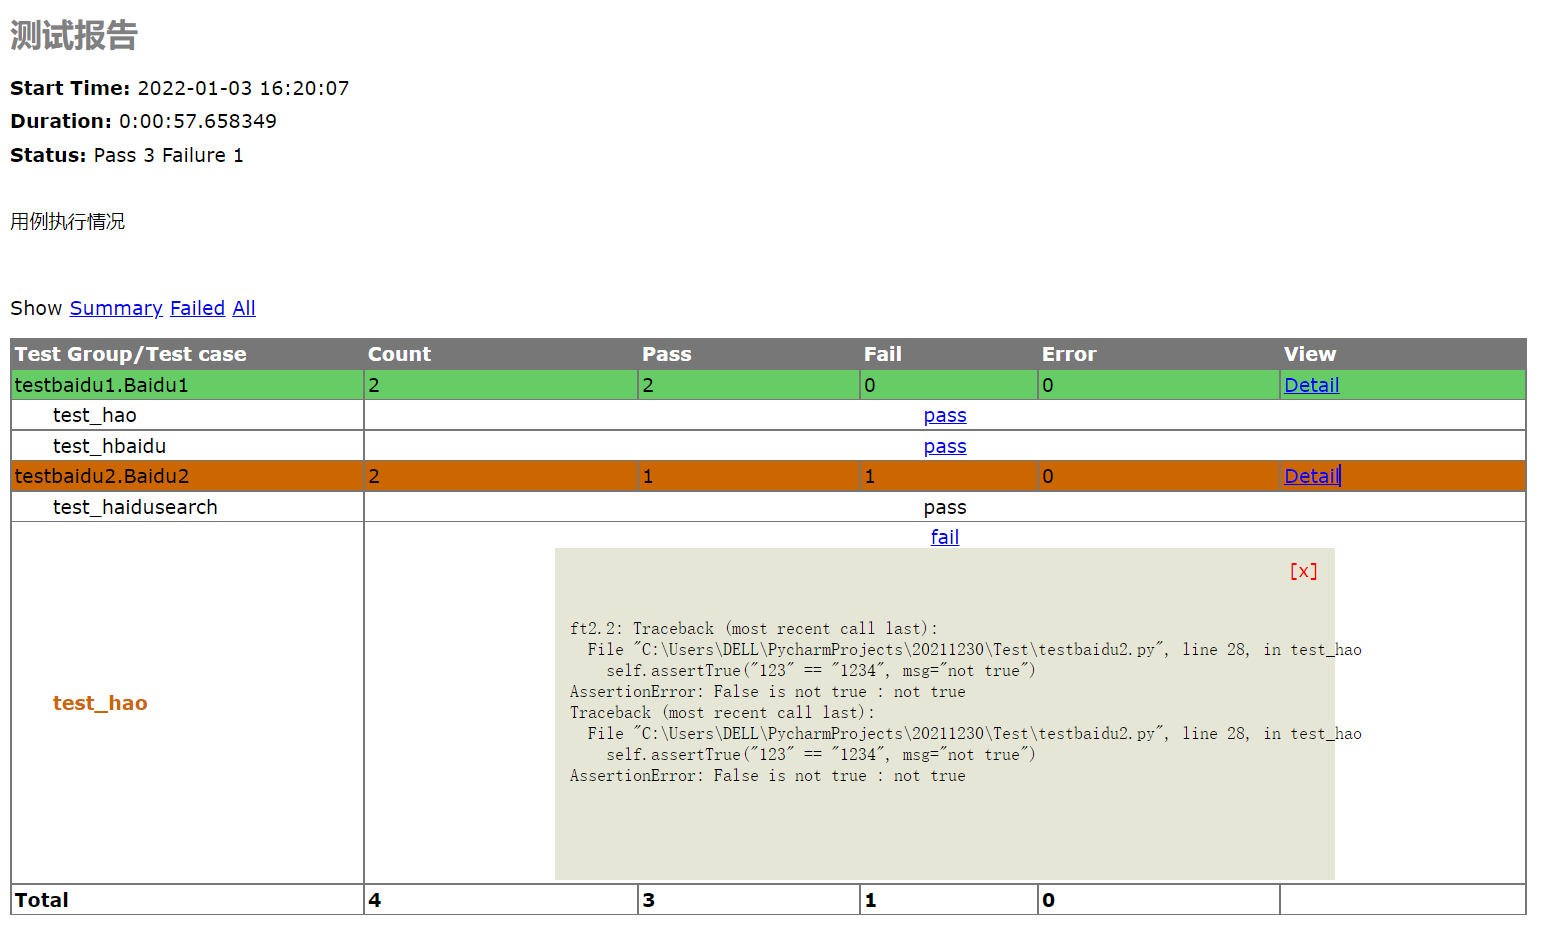Click the 测试报告 report title

74,35
